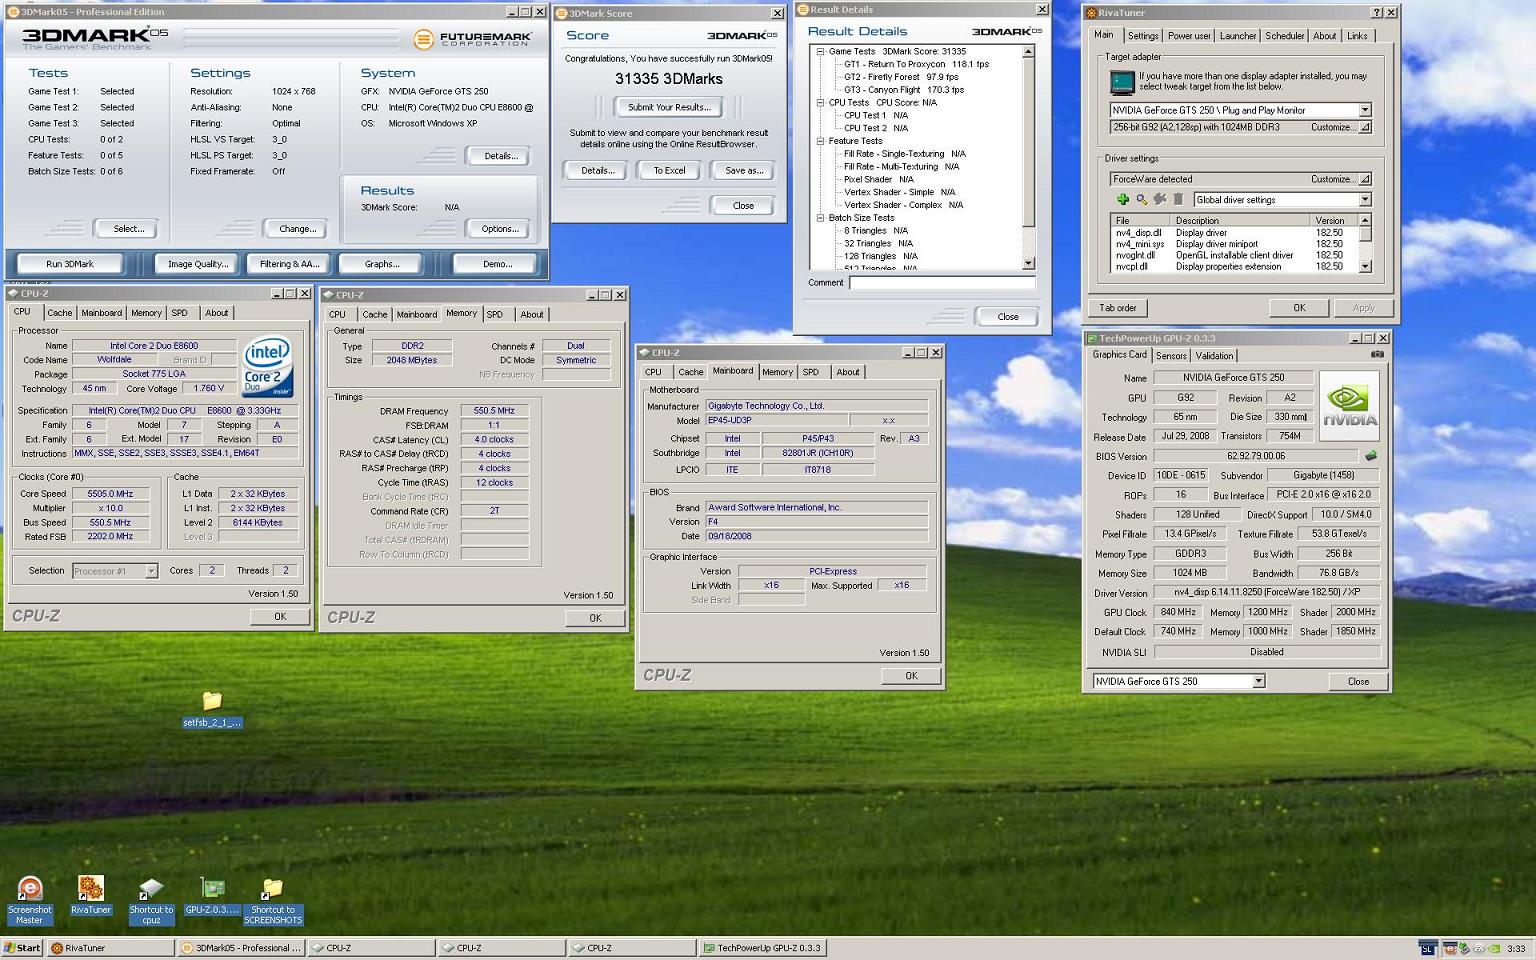Open the About tab in Memory CPU-Z window
Viewport: 1536px width, 960px height.
coord(532,314)
